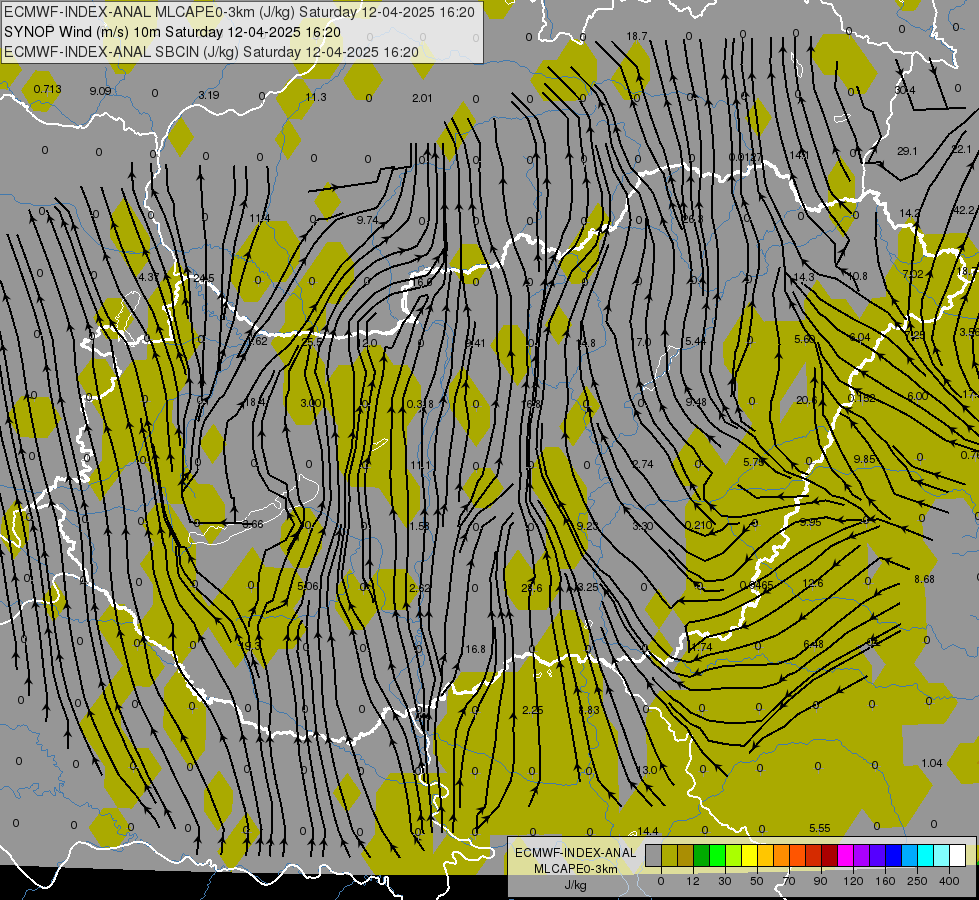This screenshot has width=979, height=900.
Task: Click the map value 2.25
Action: [533, 710]
